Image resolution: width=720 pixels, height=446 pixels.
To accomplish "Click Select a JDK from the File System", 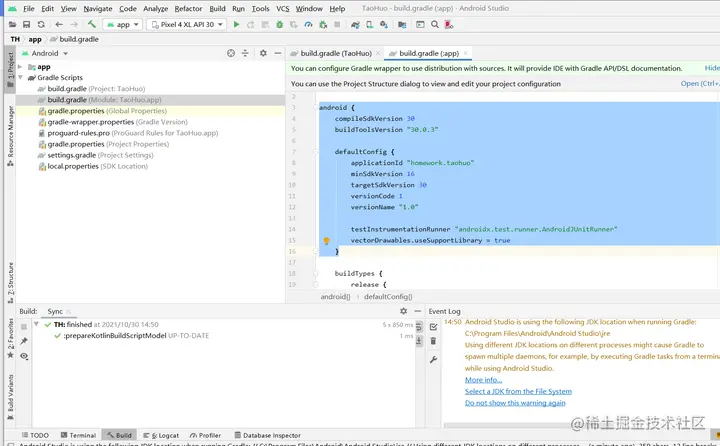I will tap(518, 391).
